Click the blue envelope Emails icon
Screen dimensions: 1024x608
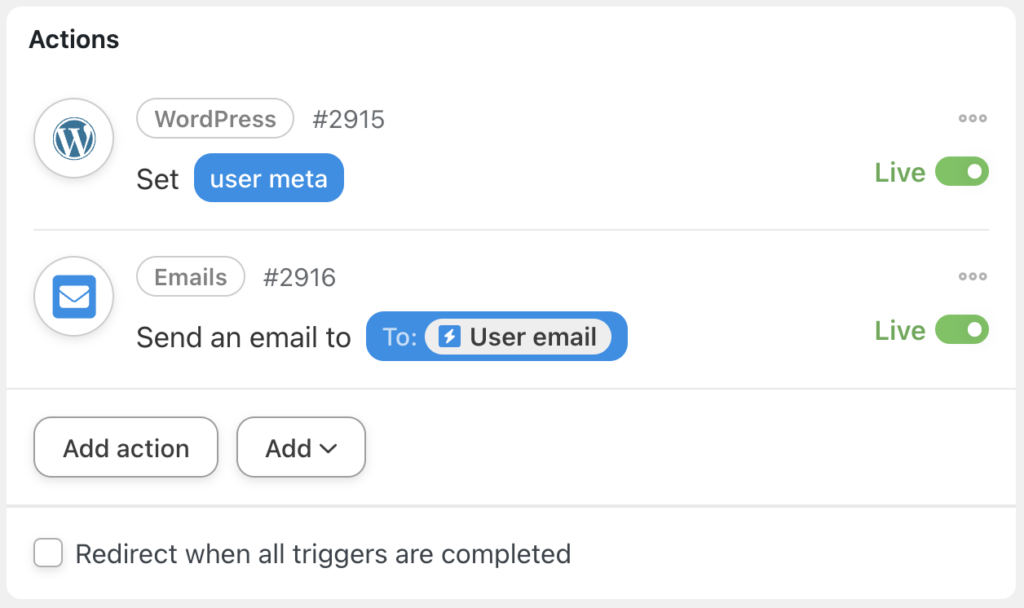click(x=74, y=296)
